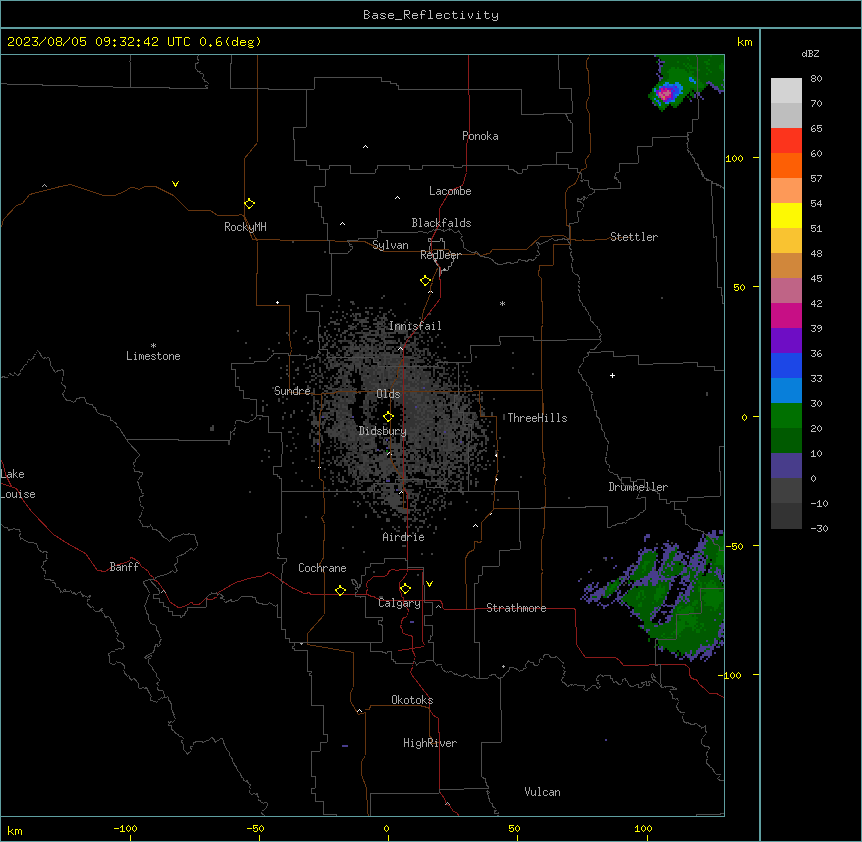Click the purple 10 dBZ legend swatch

786,466
